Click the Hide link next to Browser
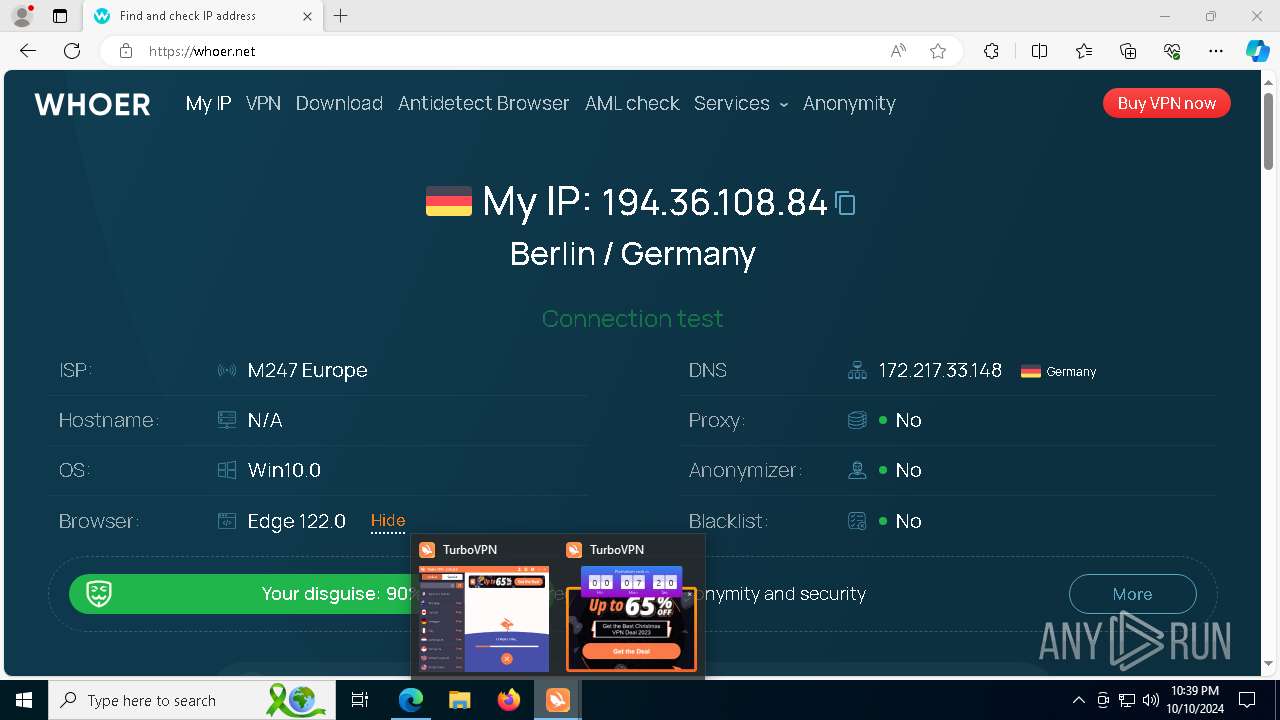1280x720 pixels. pos(388,520)
